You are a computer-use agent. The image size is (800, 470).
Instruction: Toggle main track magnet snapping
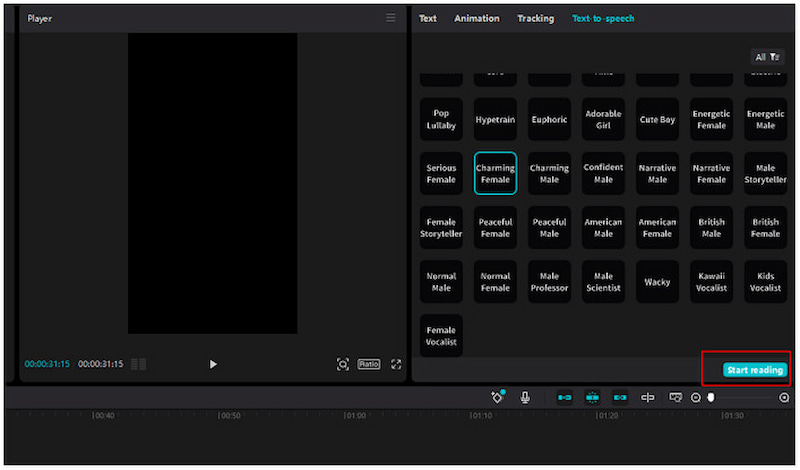(564, 397)
